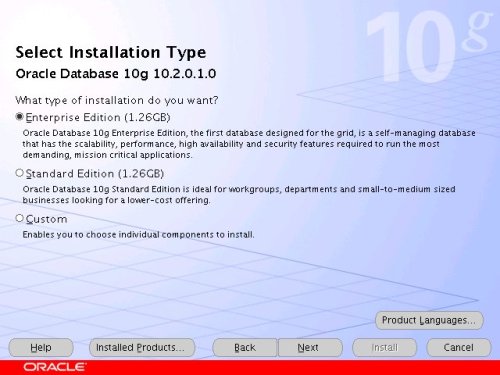Click the 'Custom' option label

46,219
